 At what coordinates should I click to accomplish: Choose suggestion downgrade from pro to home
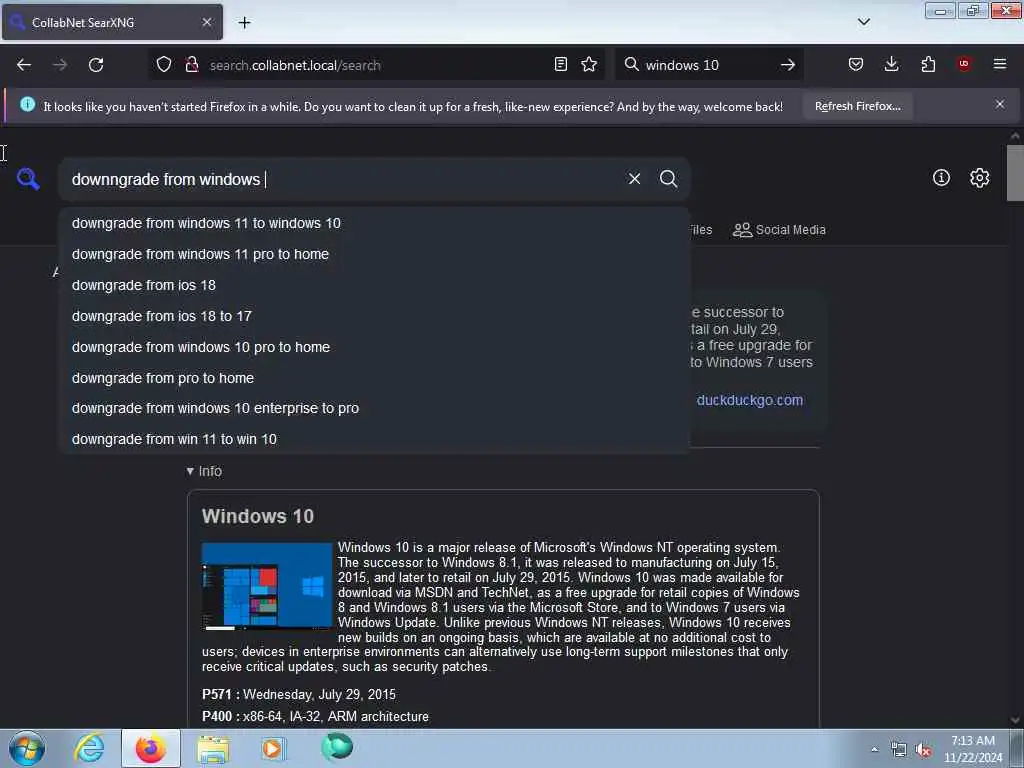[x=374, y=378]
